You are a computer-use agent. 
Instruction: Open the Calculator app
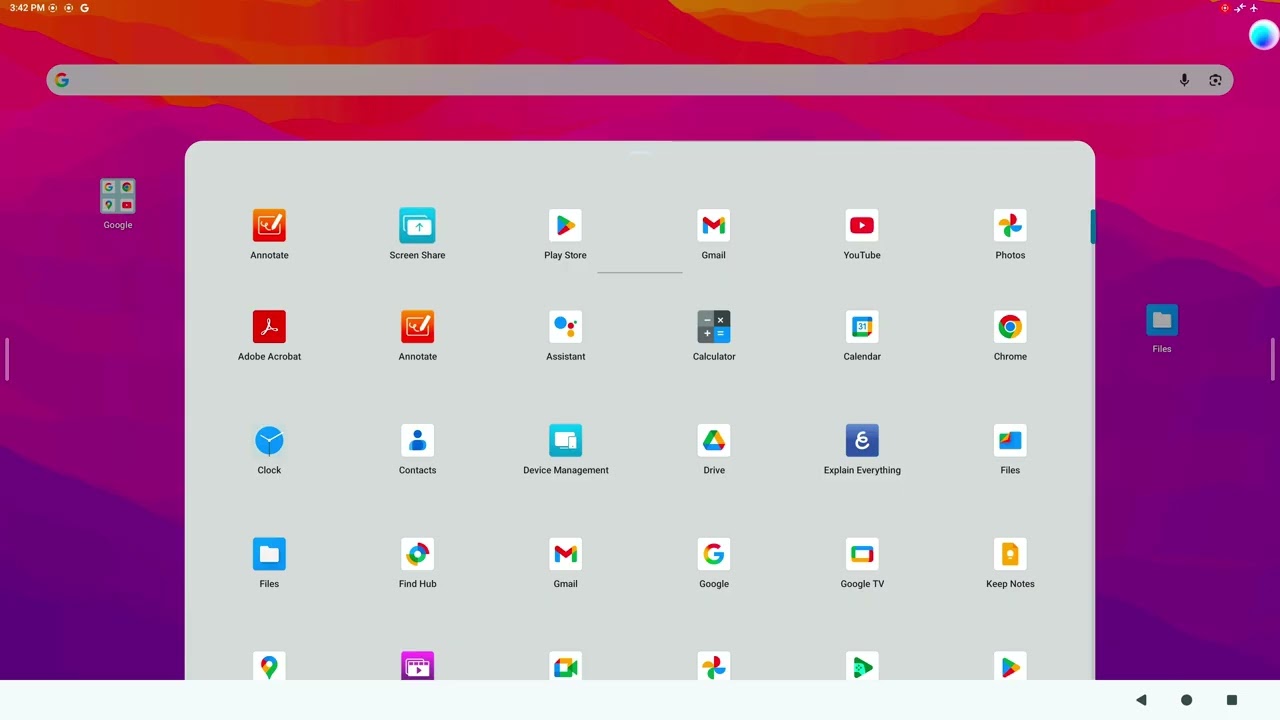coord(713,327)
